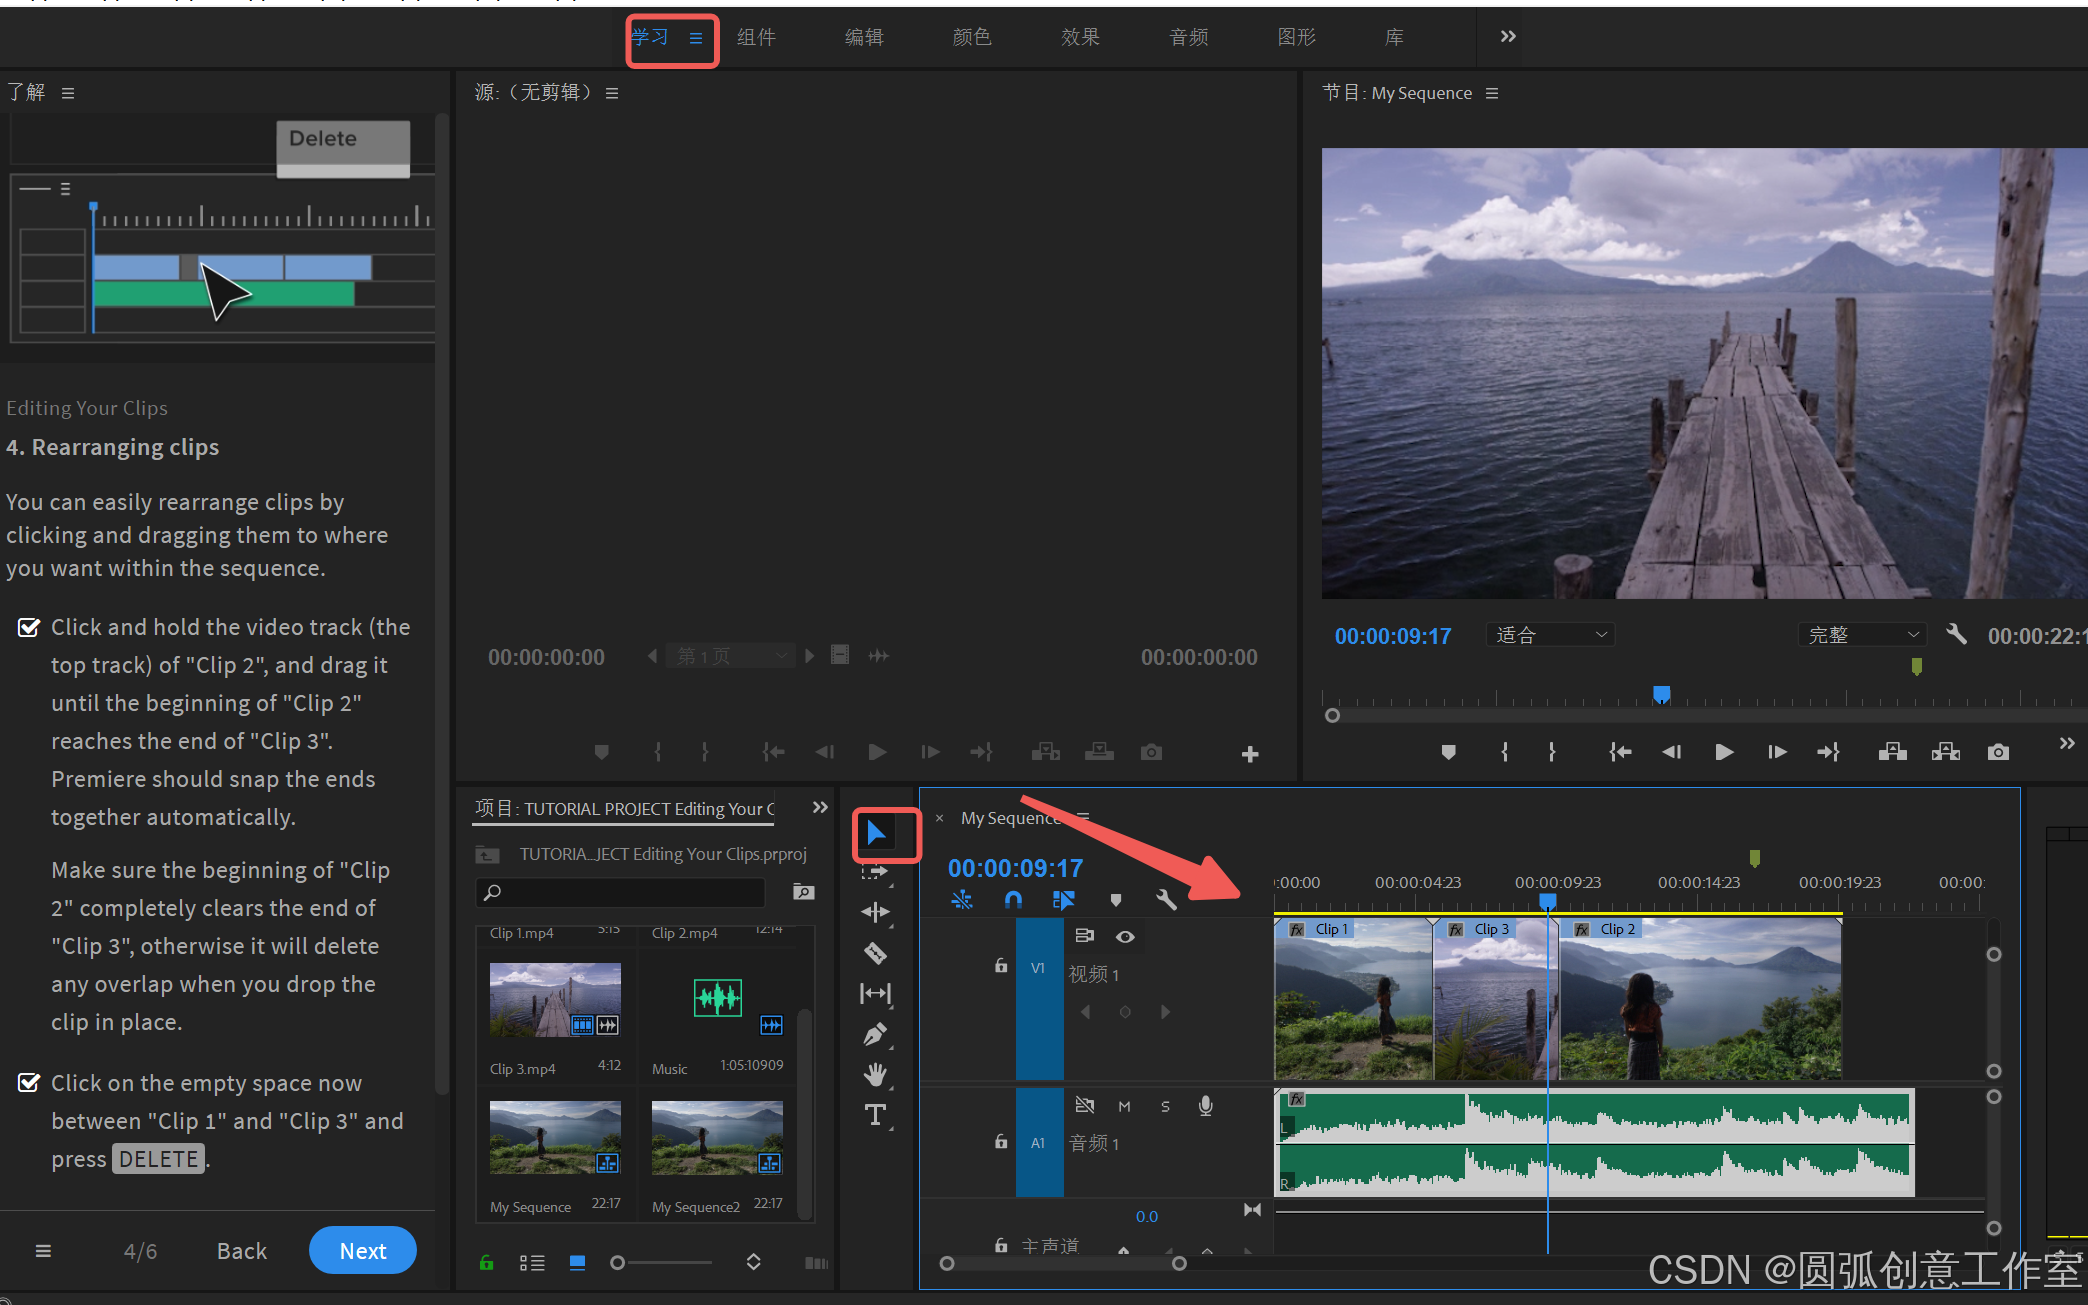The width and height of the screenshot is (2088, 1305).
Task: Play the Program monitor sequence
Action: [x=1724, y=752]
